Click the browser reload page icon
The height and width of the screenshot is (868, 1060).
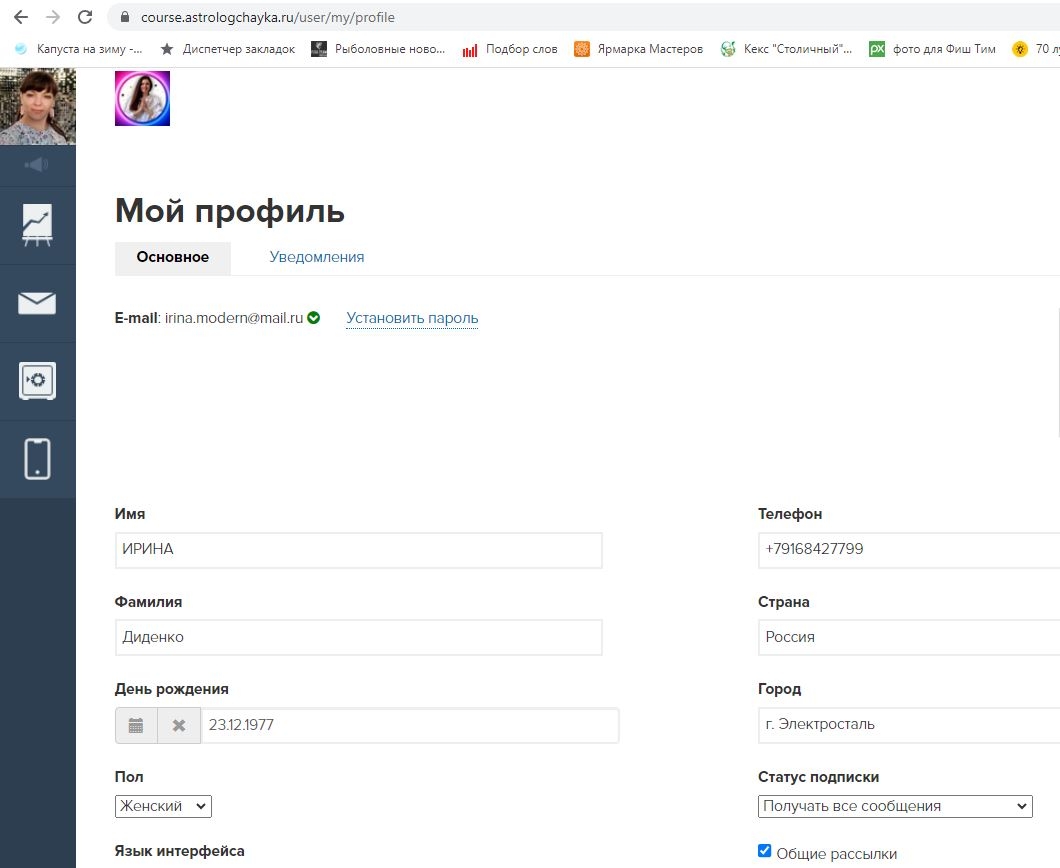point(85,17)
